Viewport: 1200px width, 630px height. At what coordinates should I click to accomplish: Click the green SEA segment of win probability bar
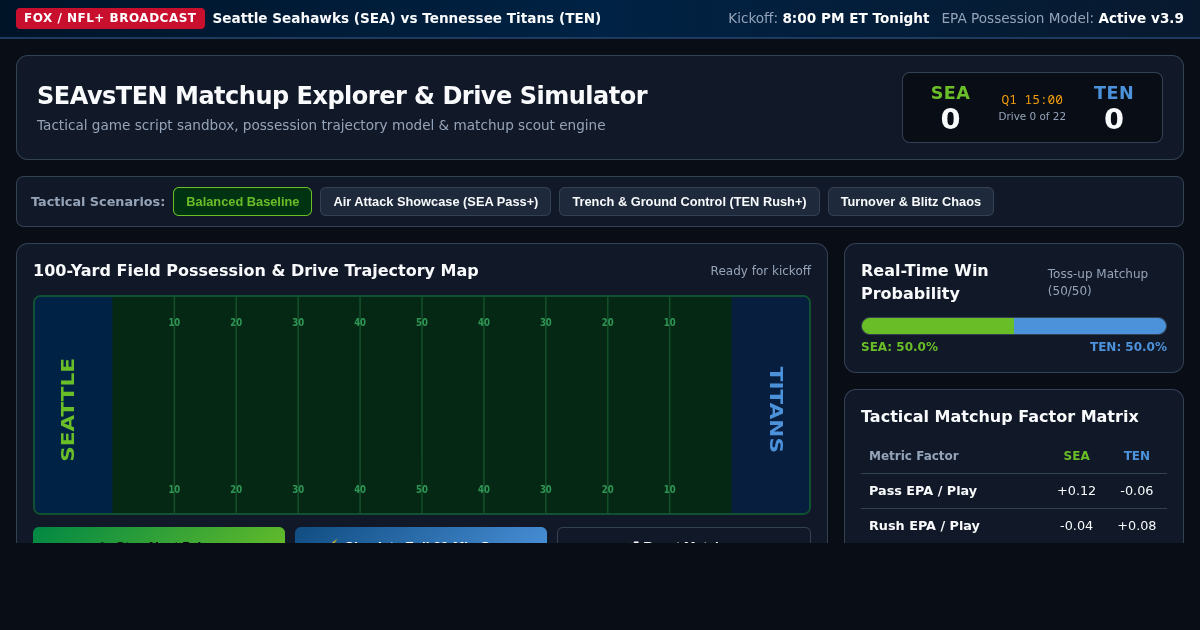(x=938, y=326)
